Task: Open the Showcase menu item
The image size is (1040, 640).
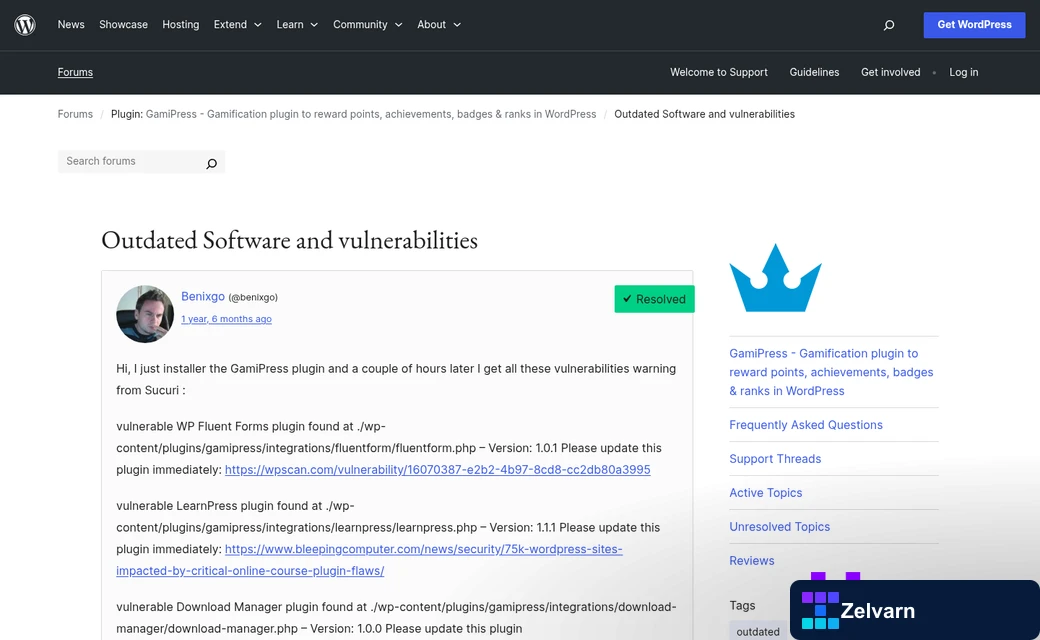Action: click(123, 25)
